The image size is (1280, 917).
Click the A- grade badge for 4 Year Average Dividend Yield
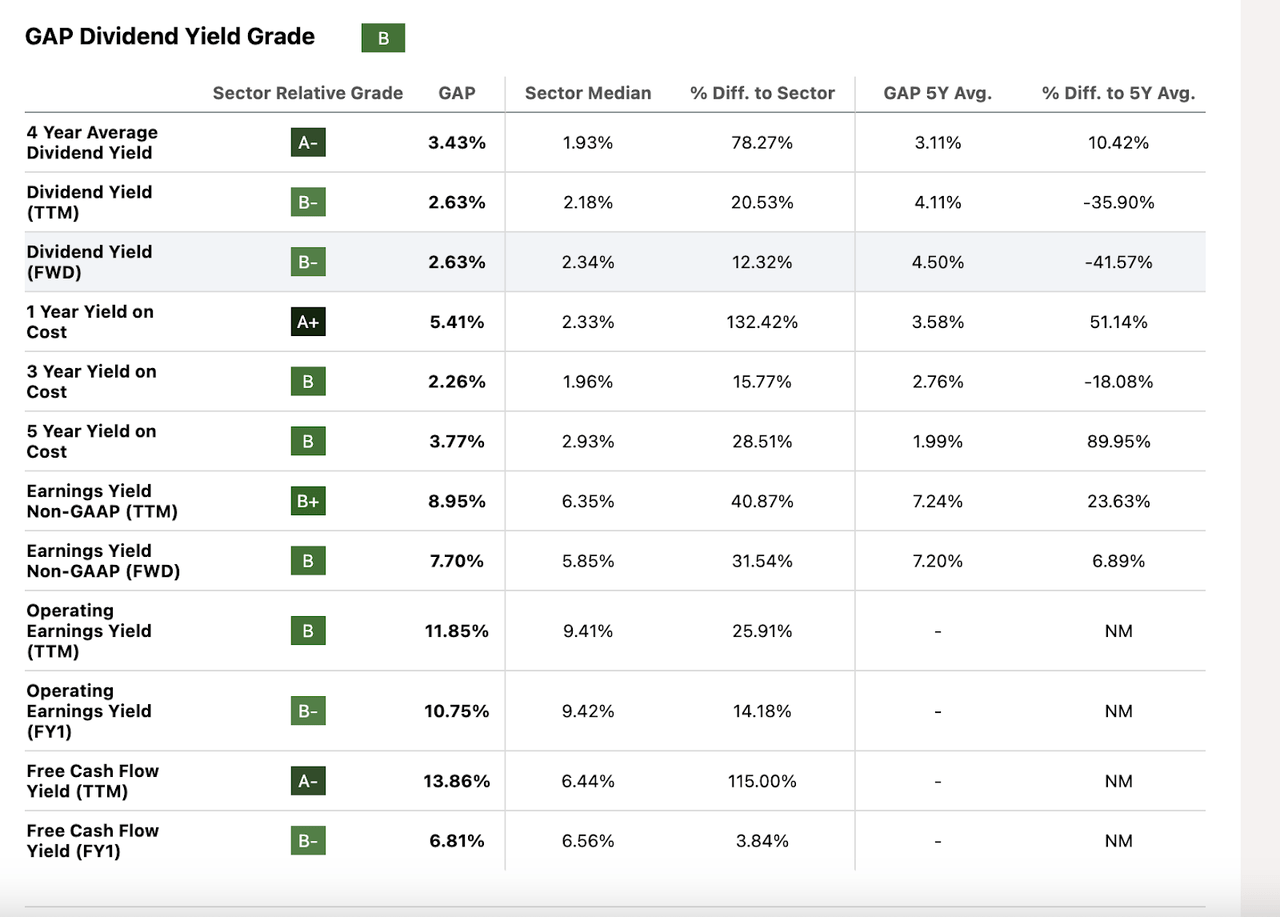click(x=308, y=142)
